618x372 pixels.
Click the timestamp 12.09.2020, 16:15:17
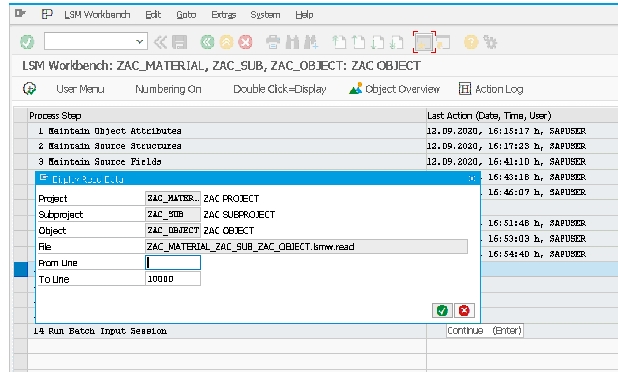(507, 131)
